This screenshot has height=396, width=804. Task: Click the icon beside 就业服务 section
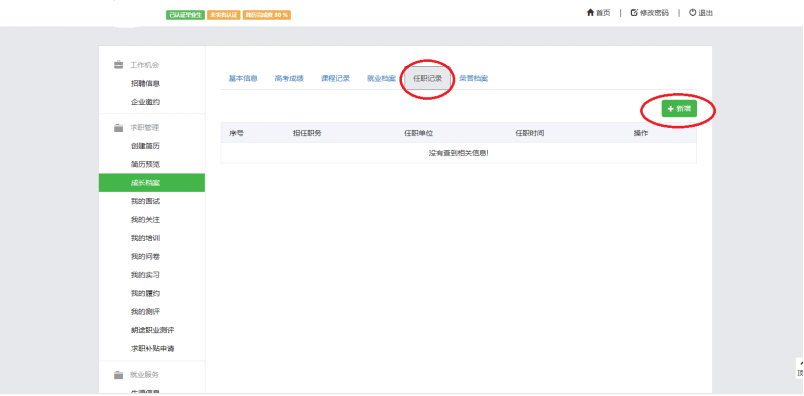[x=118, y=375]
